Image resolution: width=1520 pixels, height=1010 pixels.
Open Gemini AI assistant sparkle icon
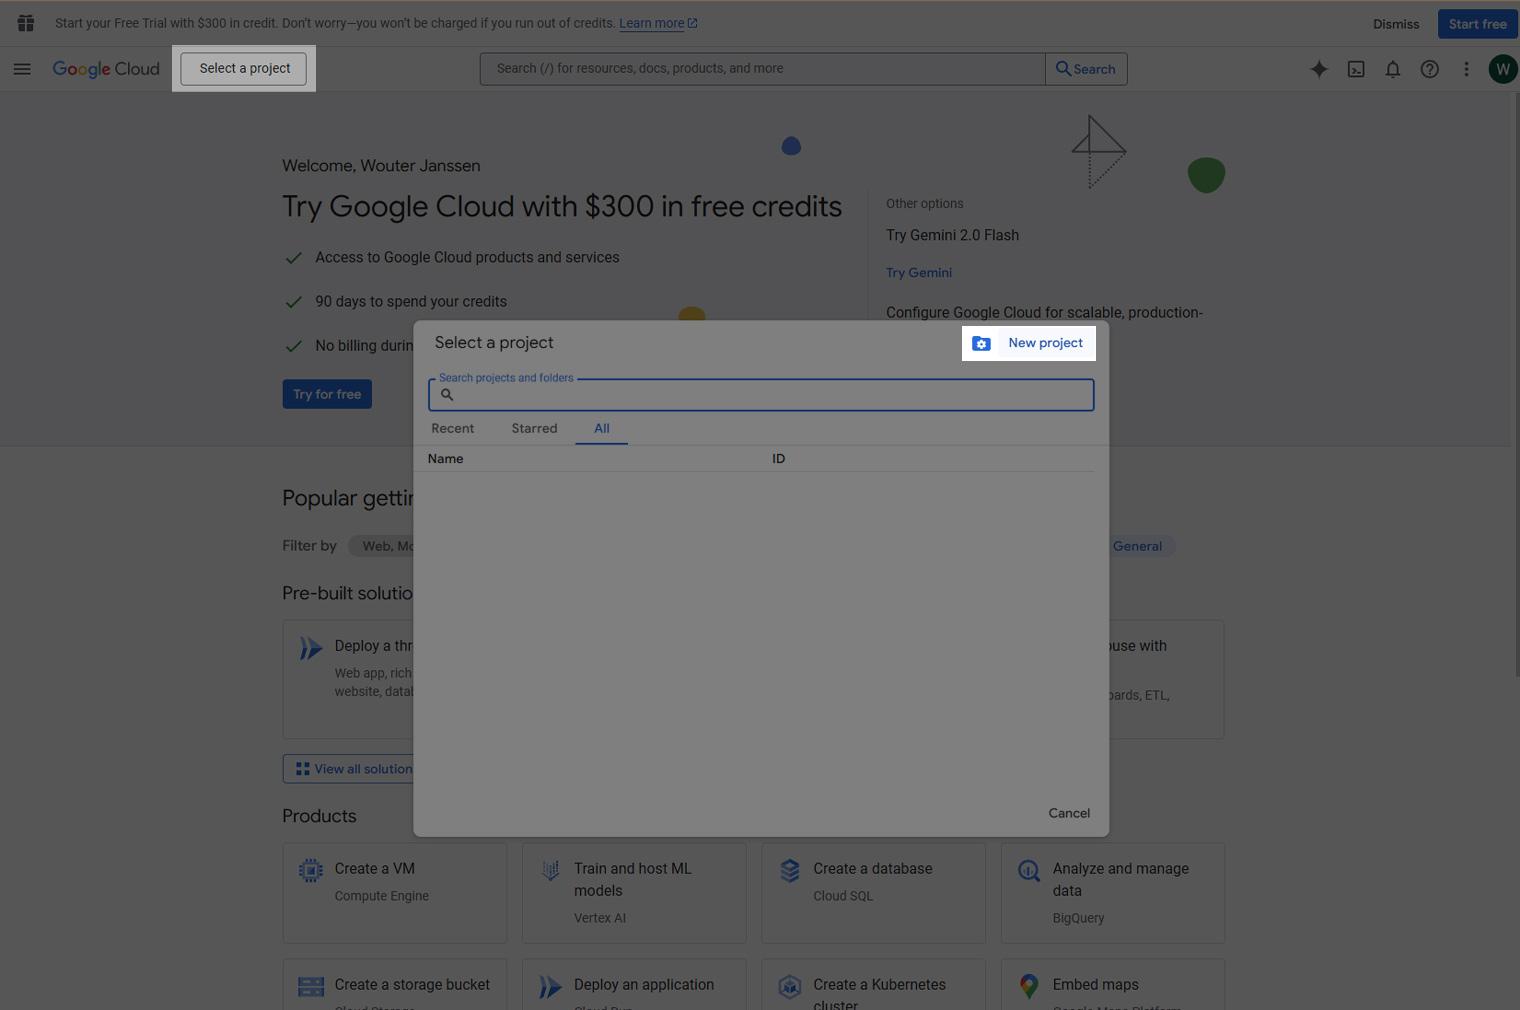[x=1319, y=69]
